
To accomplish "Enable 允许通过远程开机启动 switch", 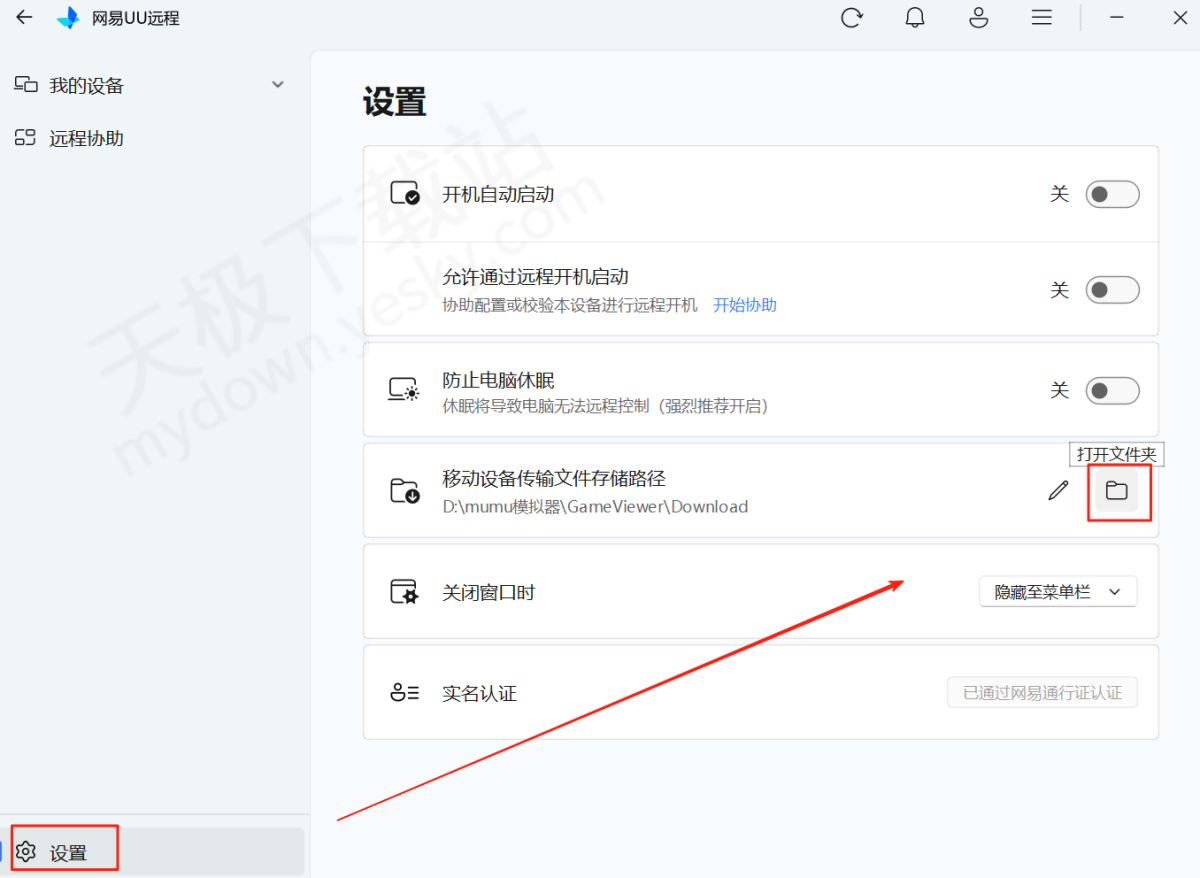I will coord(1112,290).
